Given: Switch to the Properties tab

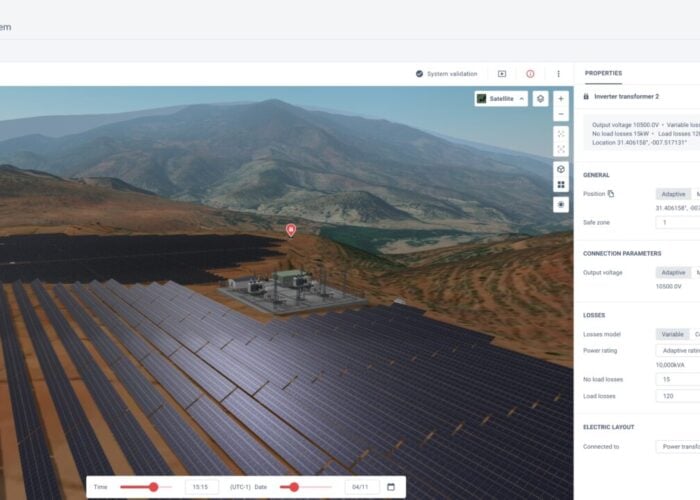Looking at the screenshot, I should pyautogui.click(x=603, y=73).
